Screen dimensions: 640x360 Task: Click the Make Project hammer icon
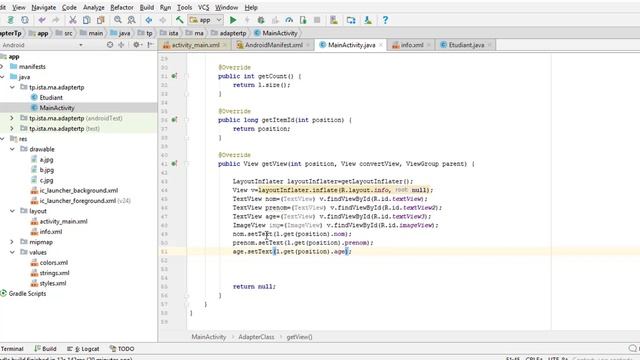[180, 20]
